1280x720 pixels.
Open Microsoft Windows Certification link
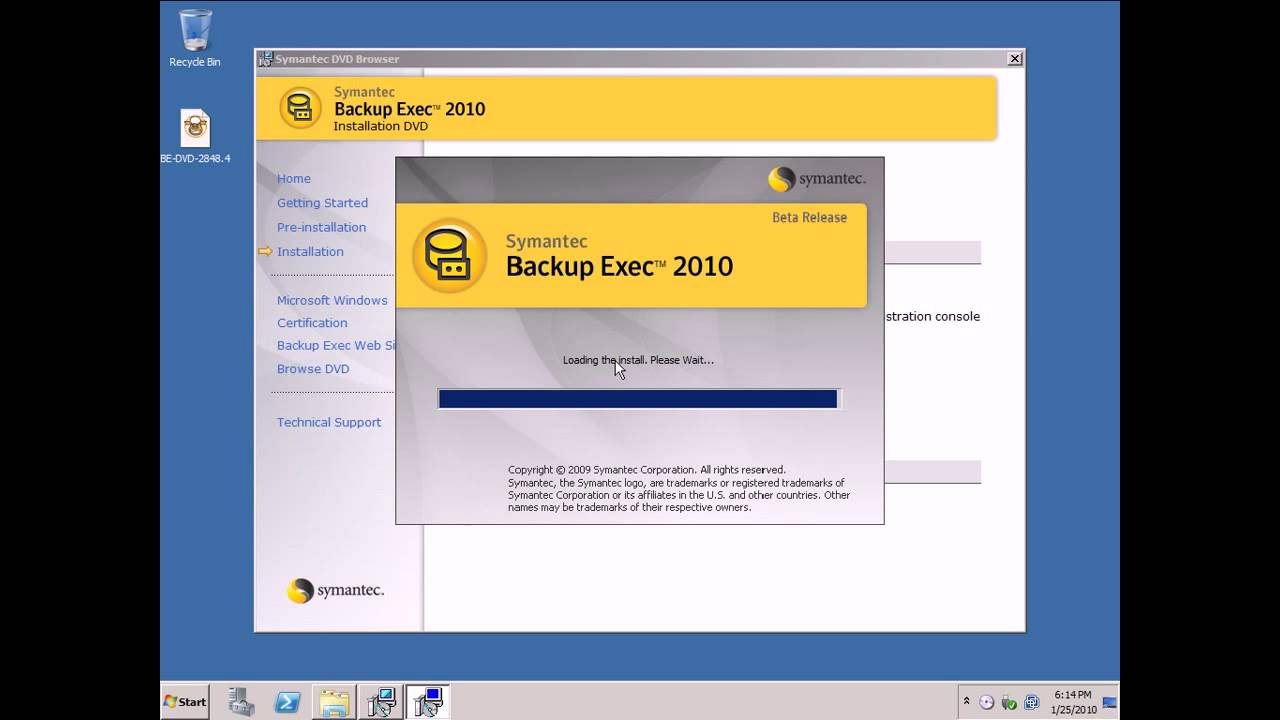tap(332, 311)
